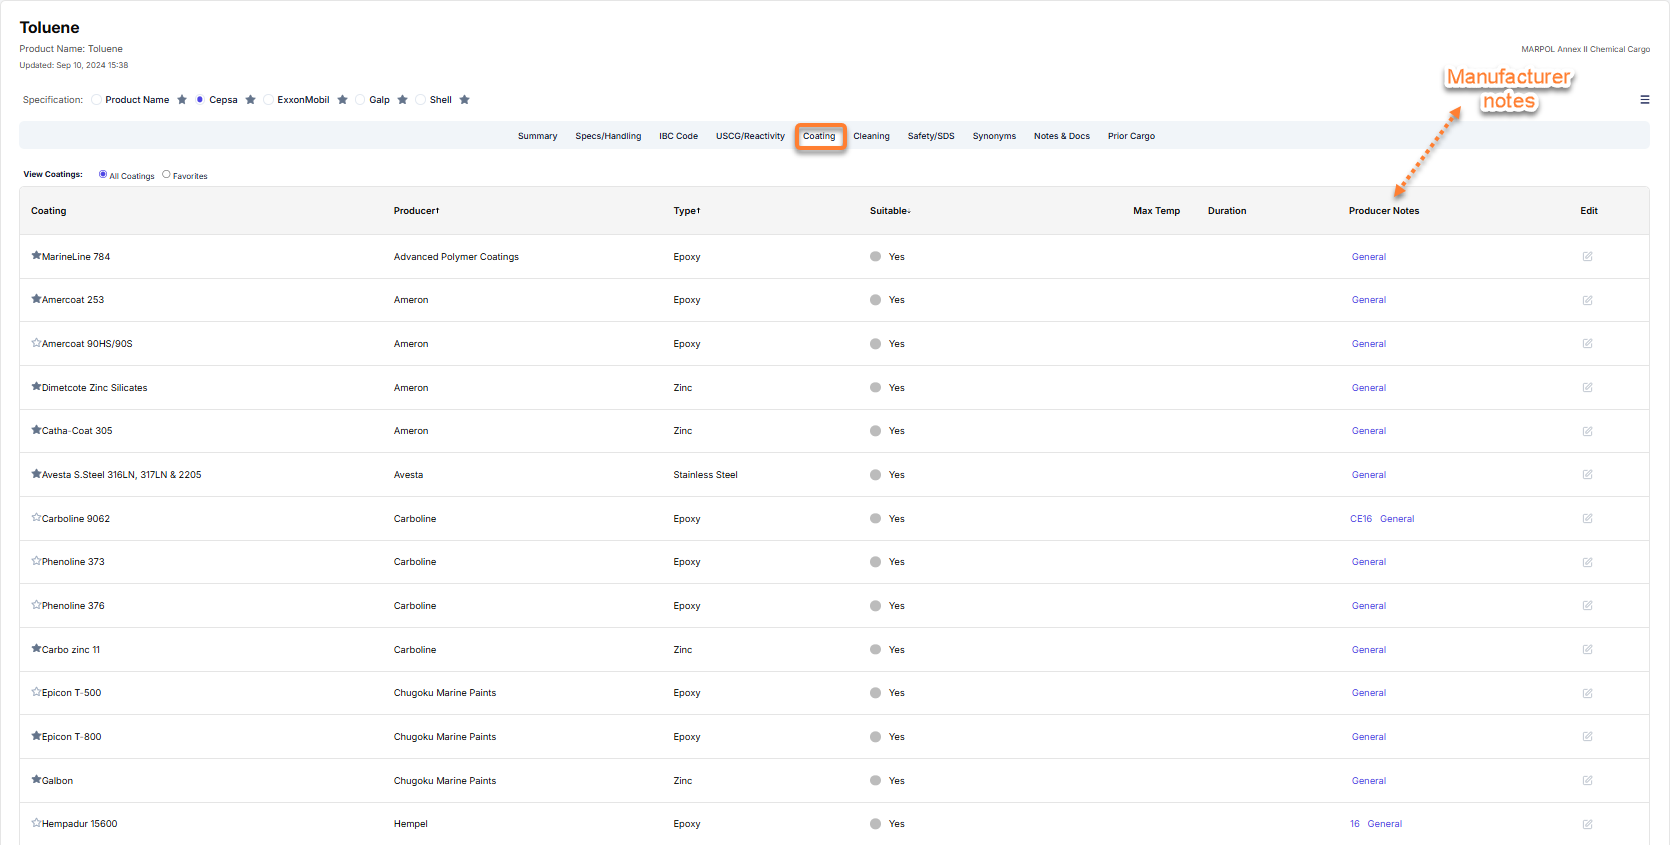The height and width of the screenshot is (845, 1670).
Task: Click the Phenoline 376 coating name
Action: coord(73,606)
